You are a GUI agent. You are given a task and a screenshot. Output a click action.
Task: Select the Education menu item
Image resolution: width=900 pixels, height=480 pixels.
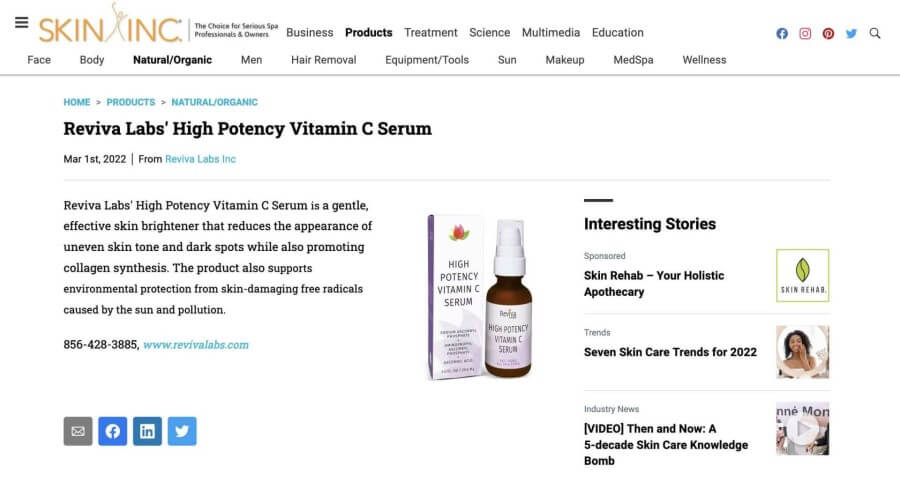tap(617, 33)
